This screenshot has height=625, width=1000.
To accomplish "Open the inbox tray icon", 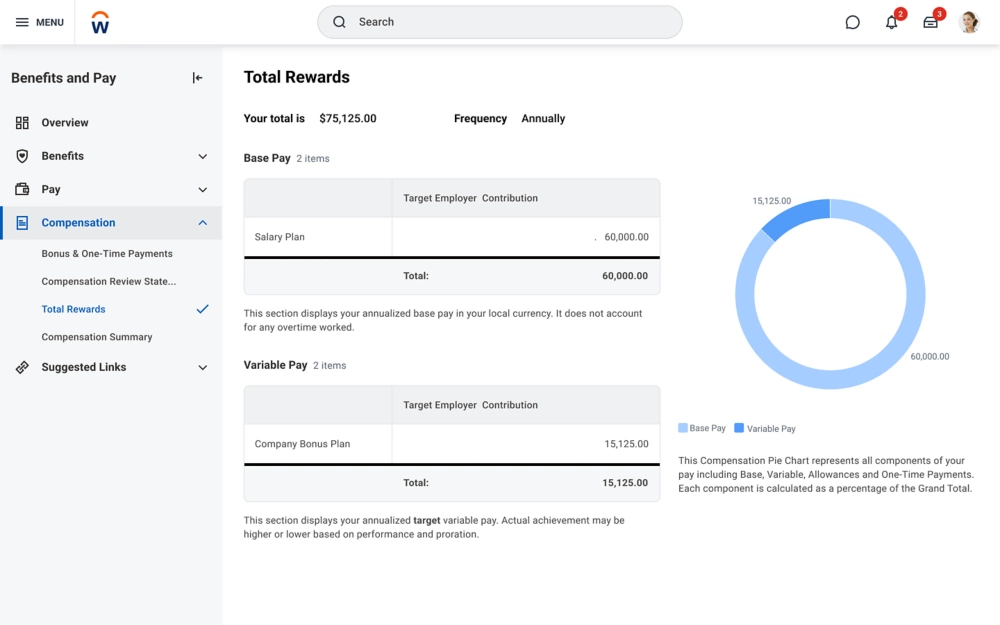I will pyautogui.click(x=930, y=22).
